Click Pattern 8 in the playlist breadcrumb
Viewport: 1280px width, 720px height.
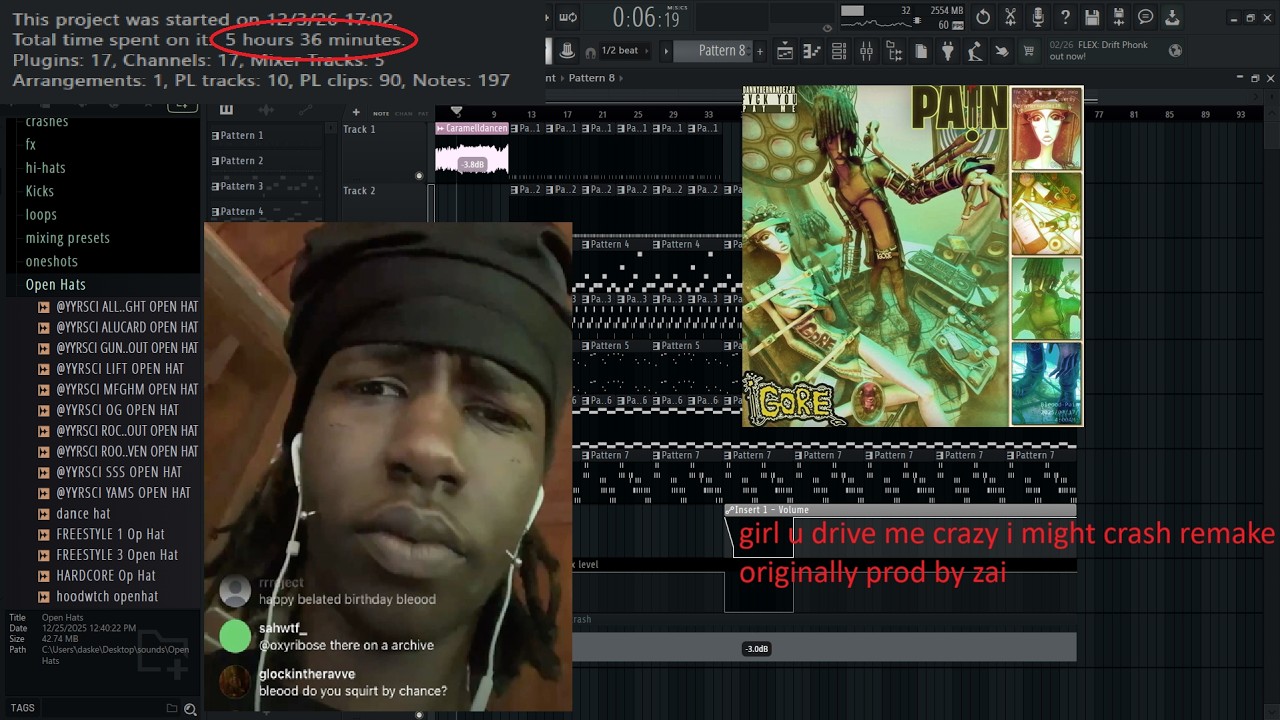592,78
